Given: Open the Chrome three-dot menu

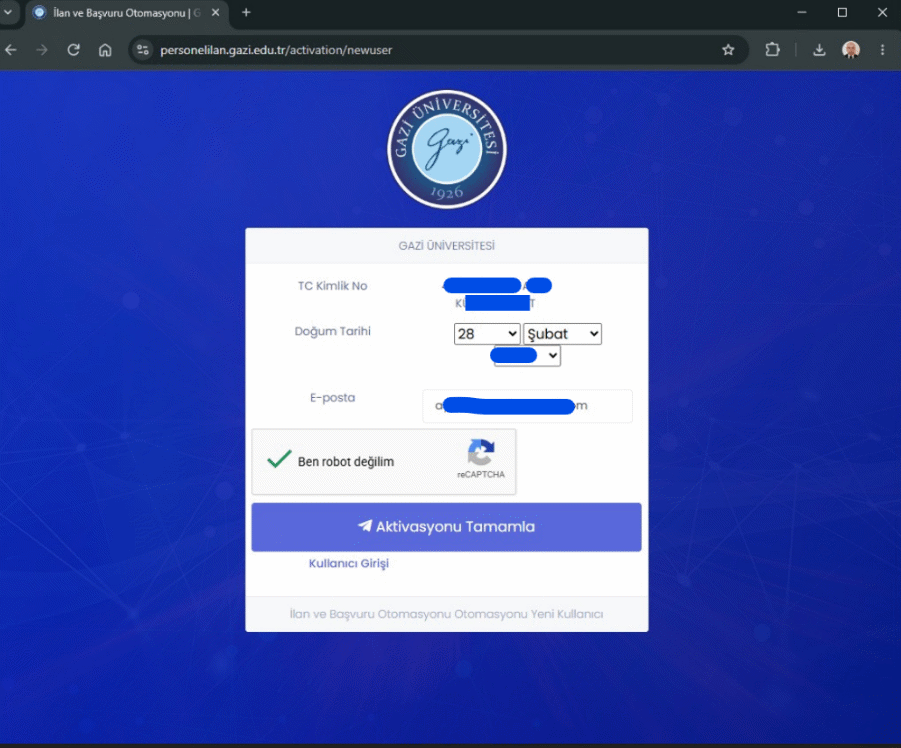Looking at the screenshot, I should [883, 50].
